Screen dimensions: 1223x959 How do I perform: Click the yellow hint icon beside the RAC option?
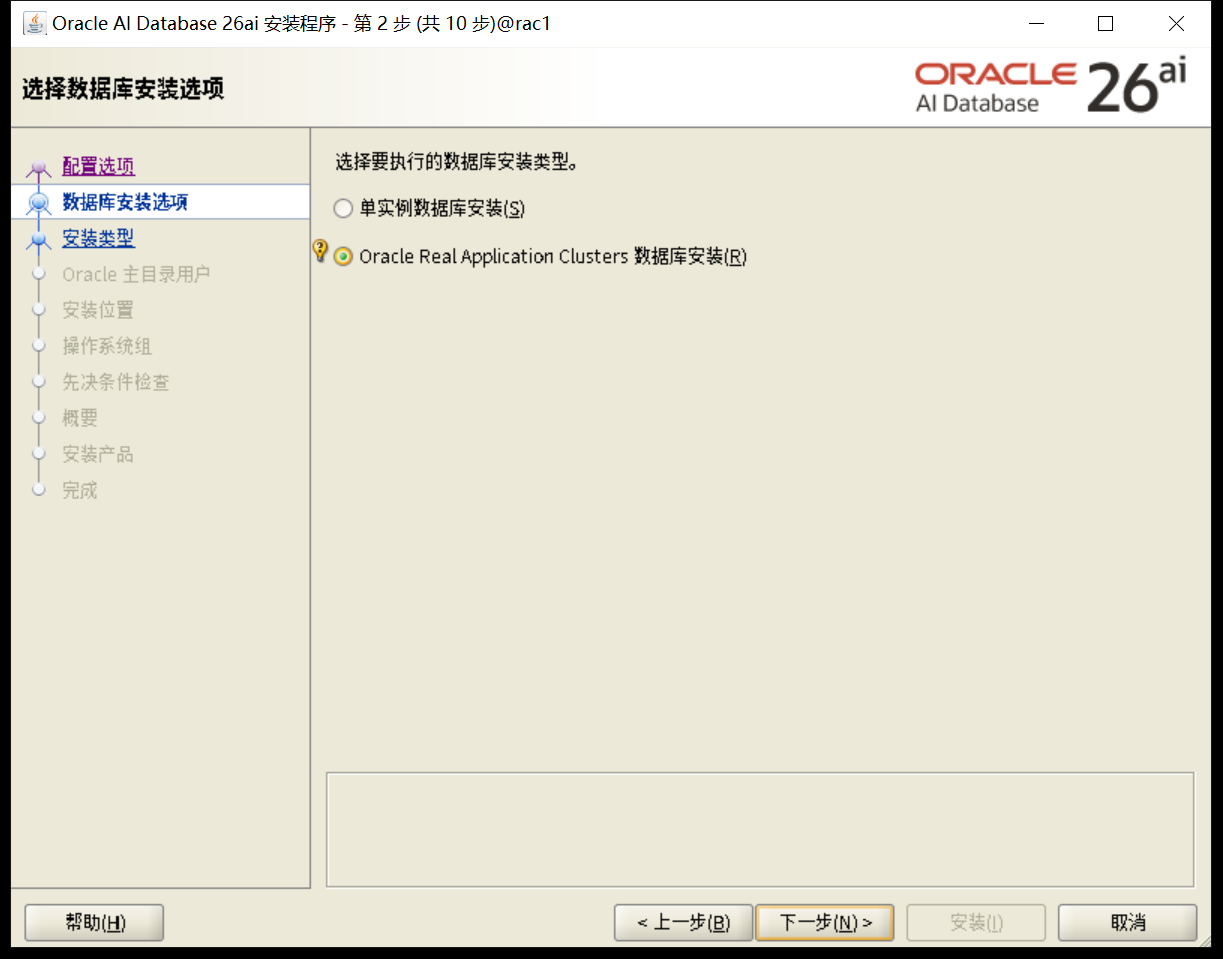[x=320, y=251]
